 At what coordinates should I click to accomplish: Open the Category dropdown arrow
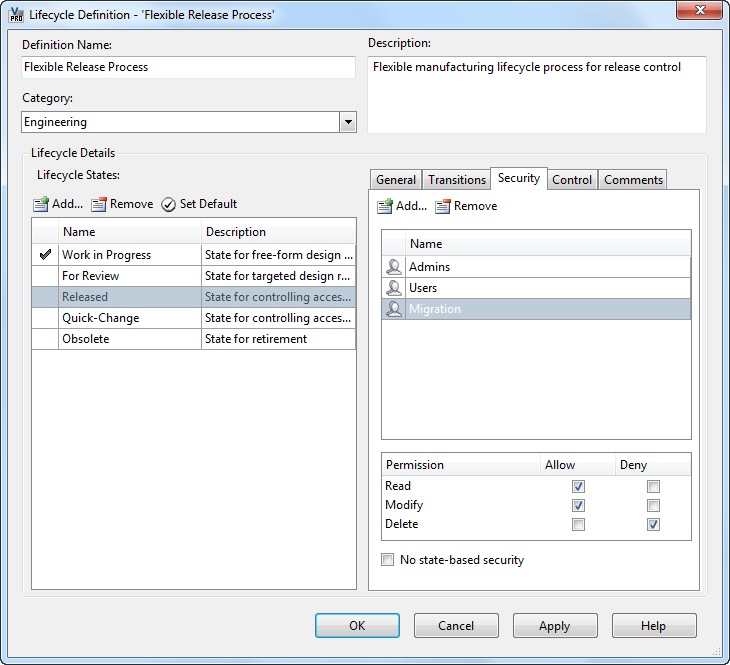point(348,122)
